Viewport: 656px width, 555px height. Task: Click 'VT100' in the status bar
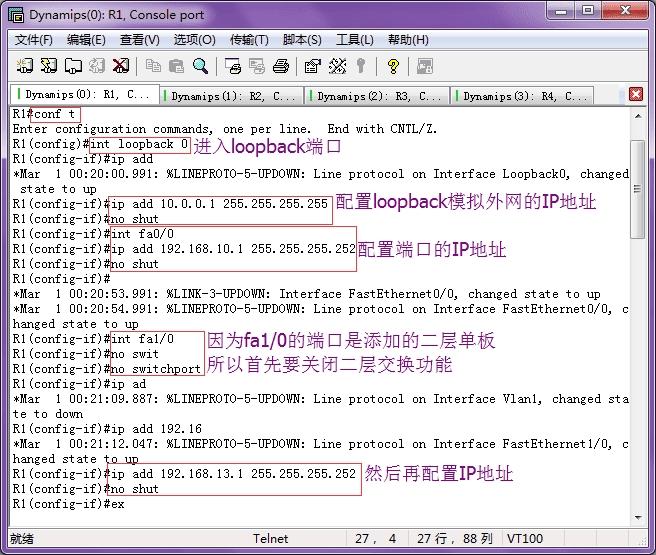tap(525, 539)
